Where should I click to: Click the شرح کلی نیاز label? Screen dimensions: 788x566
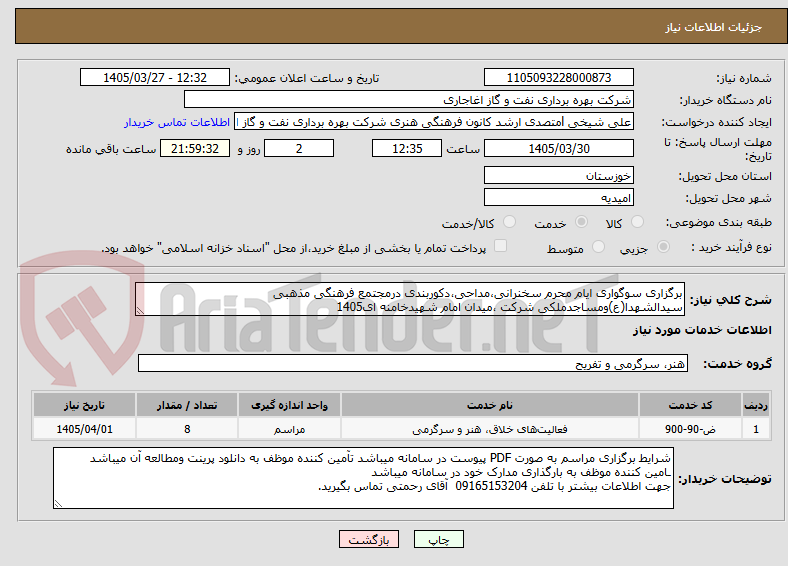(731, 300)
